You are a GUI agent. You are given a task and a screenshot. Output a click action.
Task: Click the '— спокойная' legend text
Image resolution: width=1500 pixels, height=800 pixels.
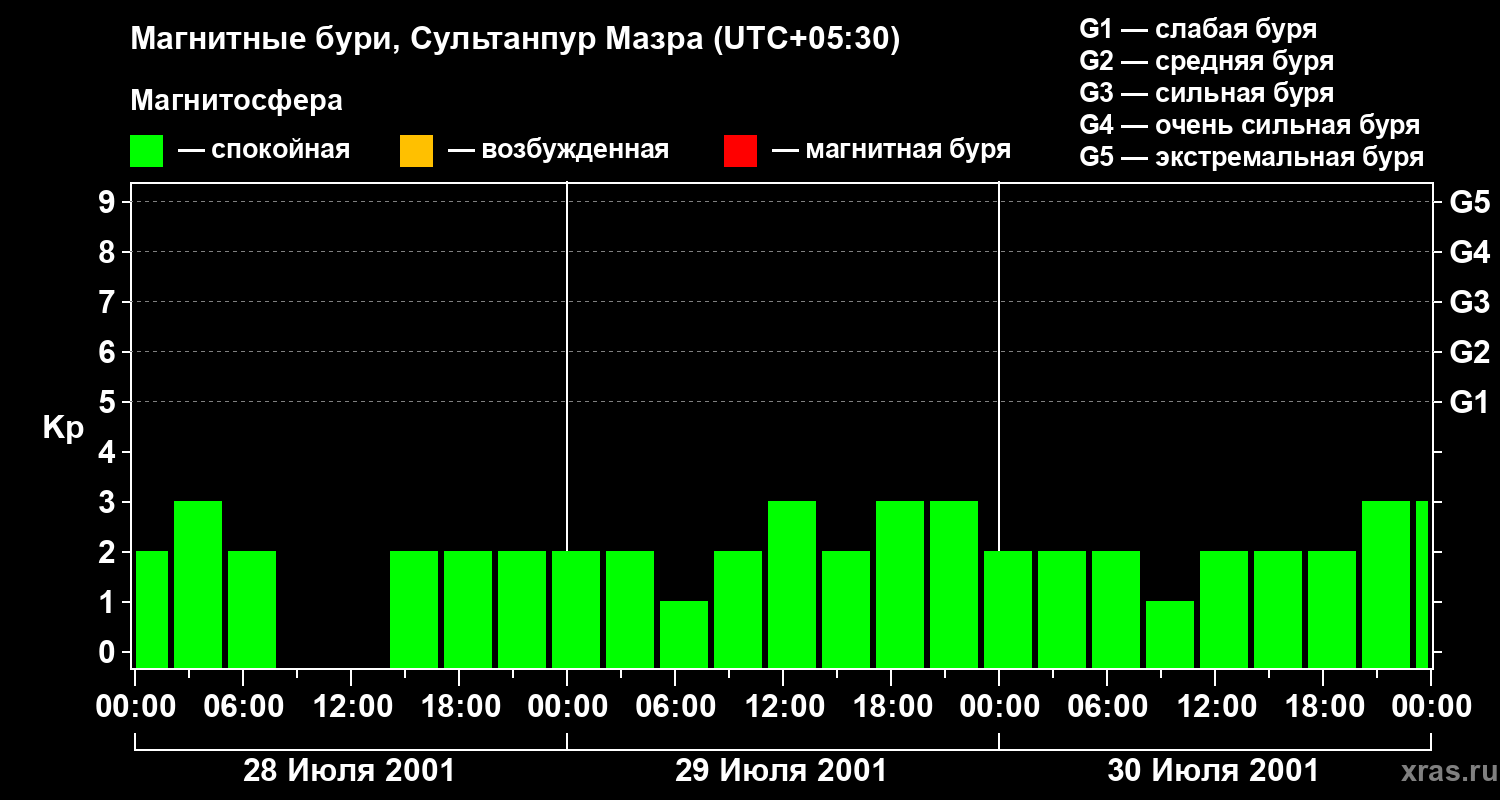pyautogui.click(x=264, y=150)
